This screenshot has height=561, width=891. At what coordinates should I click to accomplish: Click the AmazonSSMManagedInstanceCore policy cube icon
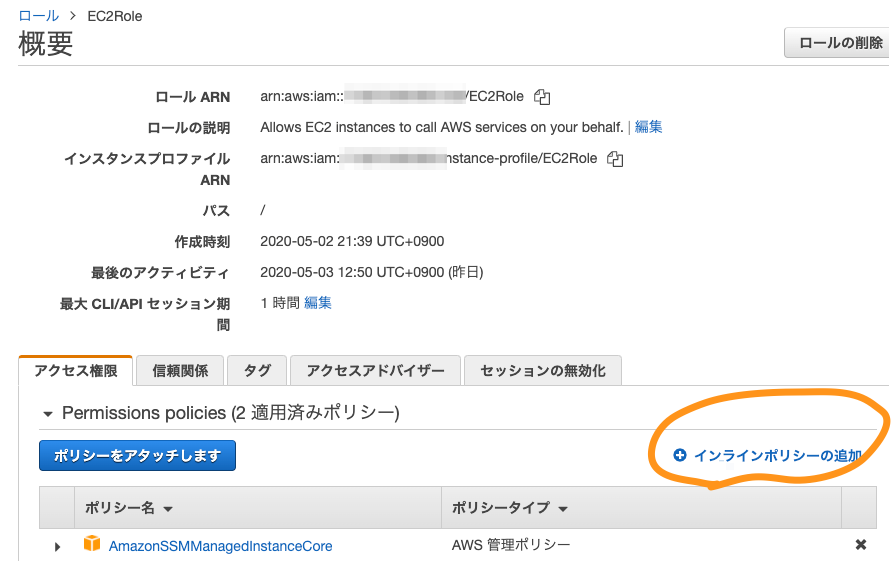click(92, 543)
